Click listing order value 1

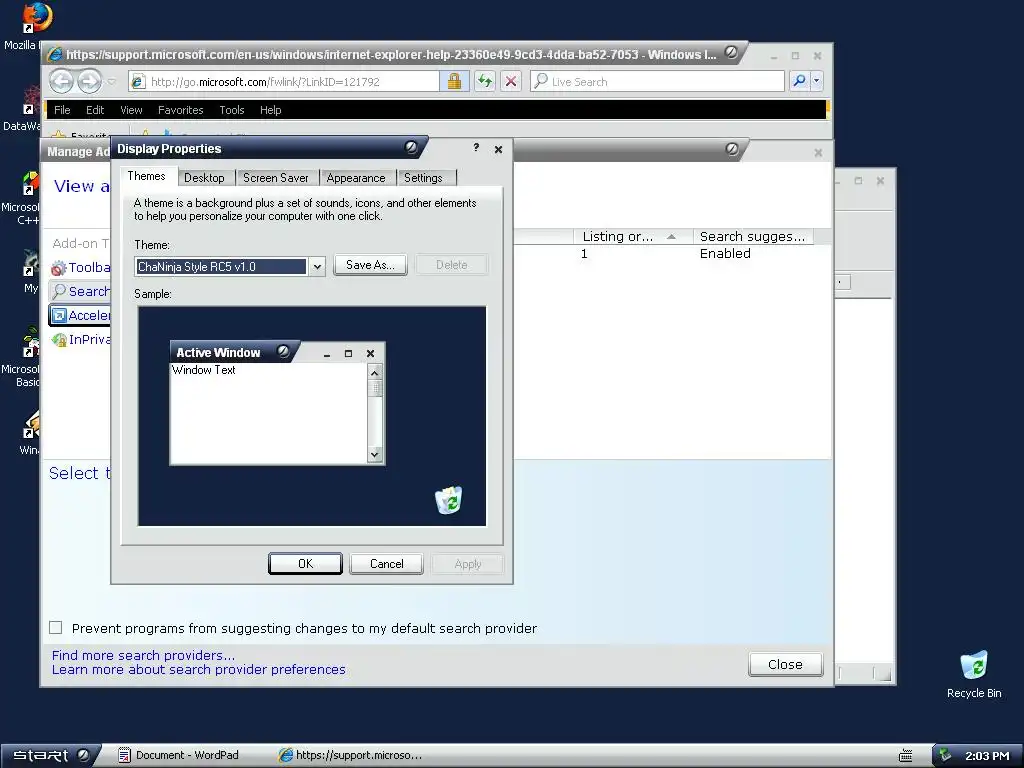pyautogui.click(x=584, y=253)
